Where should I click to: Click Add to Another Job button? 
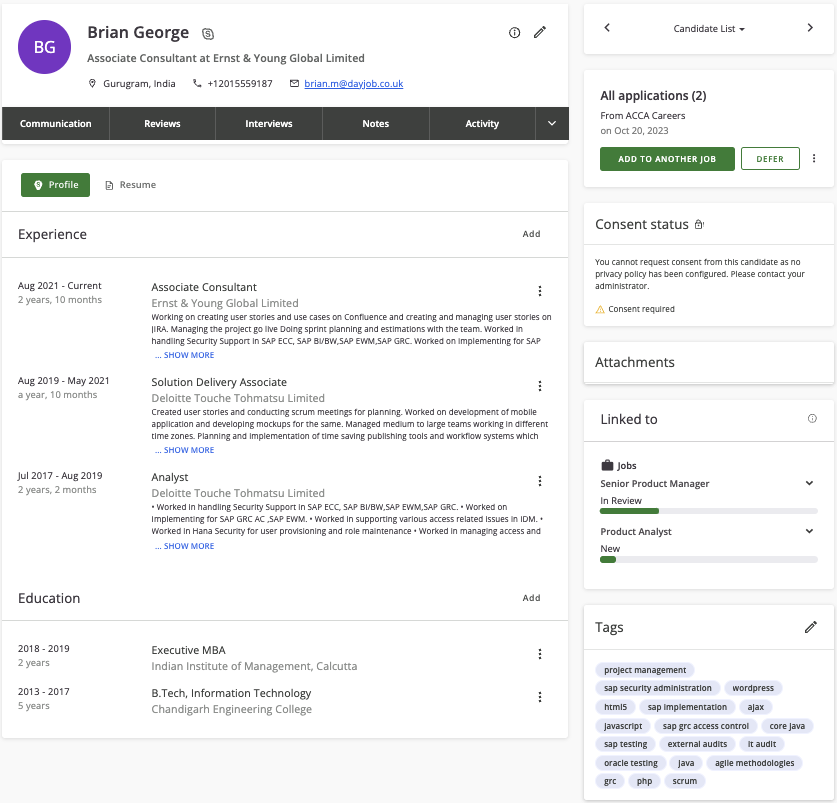point(667,159)
